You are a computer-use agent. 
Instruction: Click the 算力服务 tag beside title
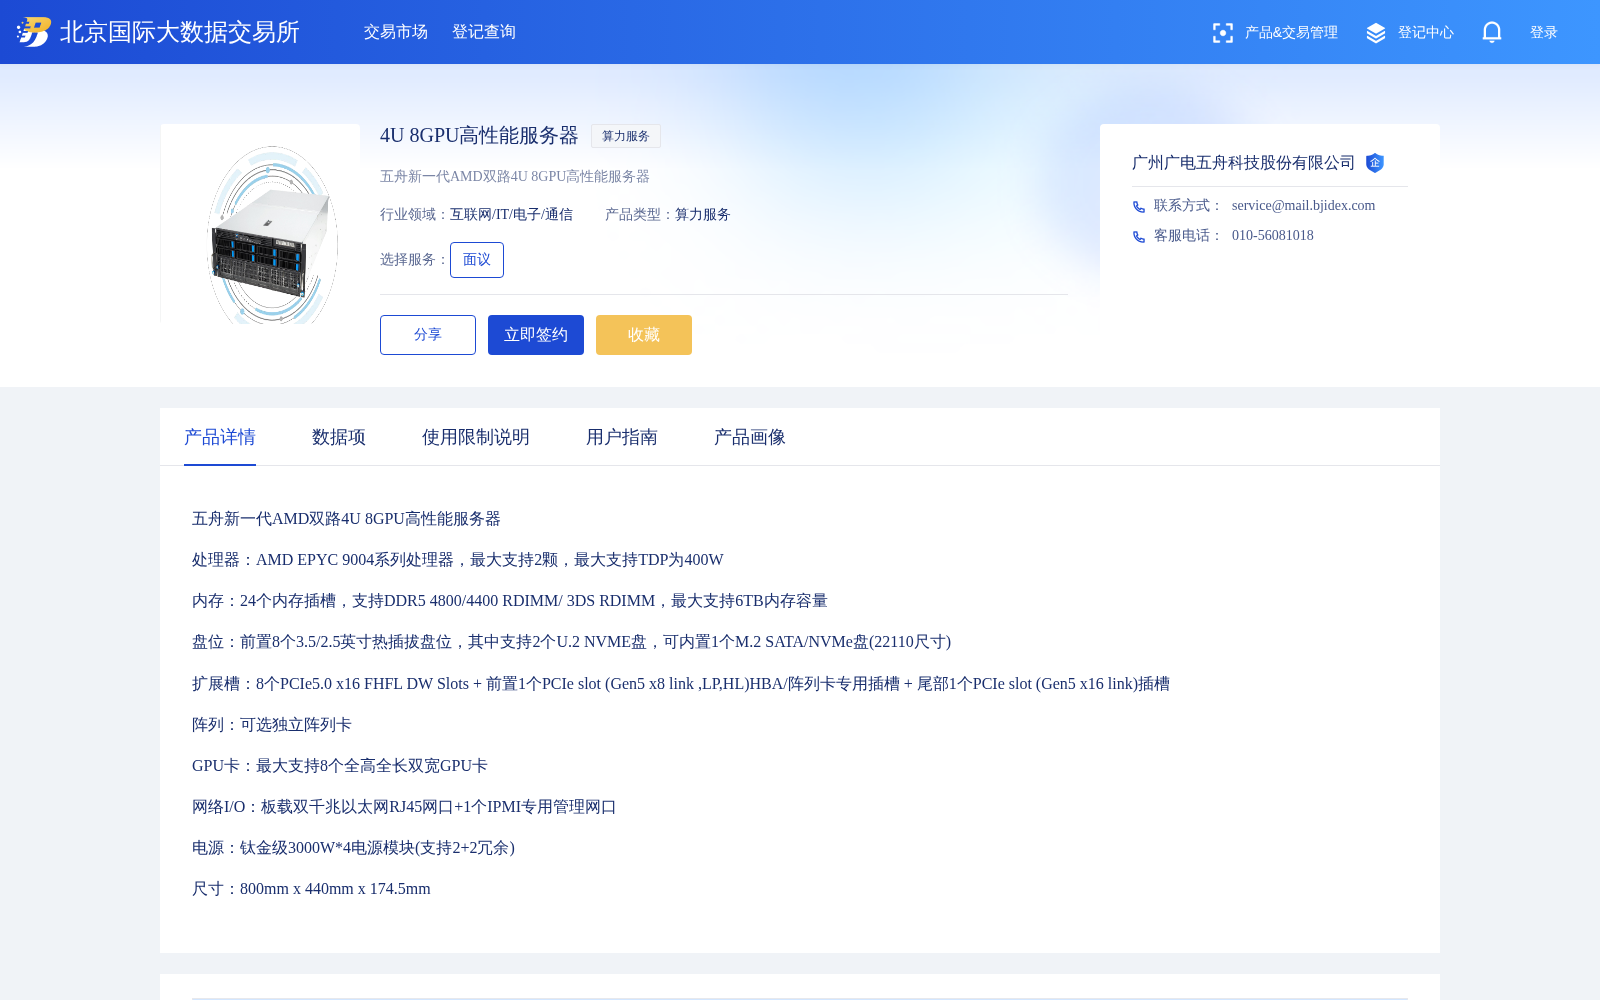[x=626, y=136]
